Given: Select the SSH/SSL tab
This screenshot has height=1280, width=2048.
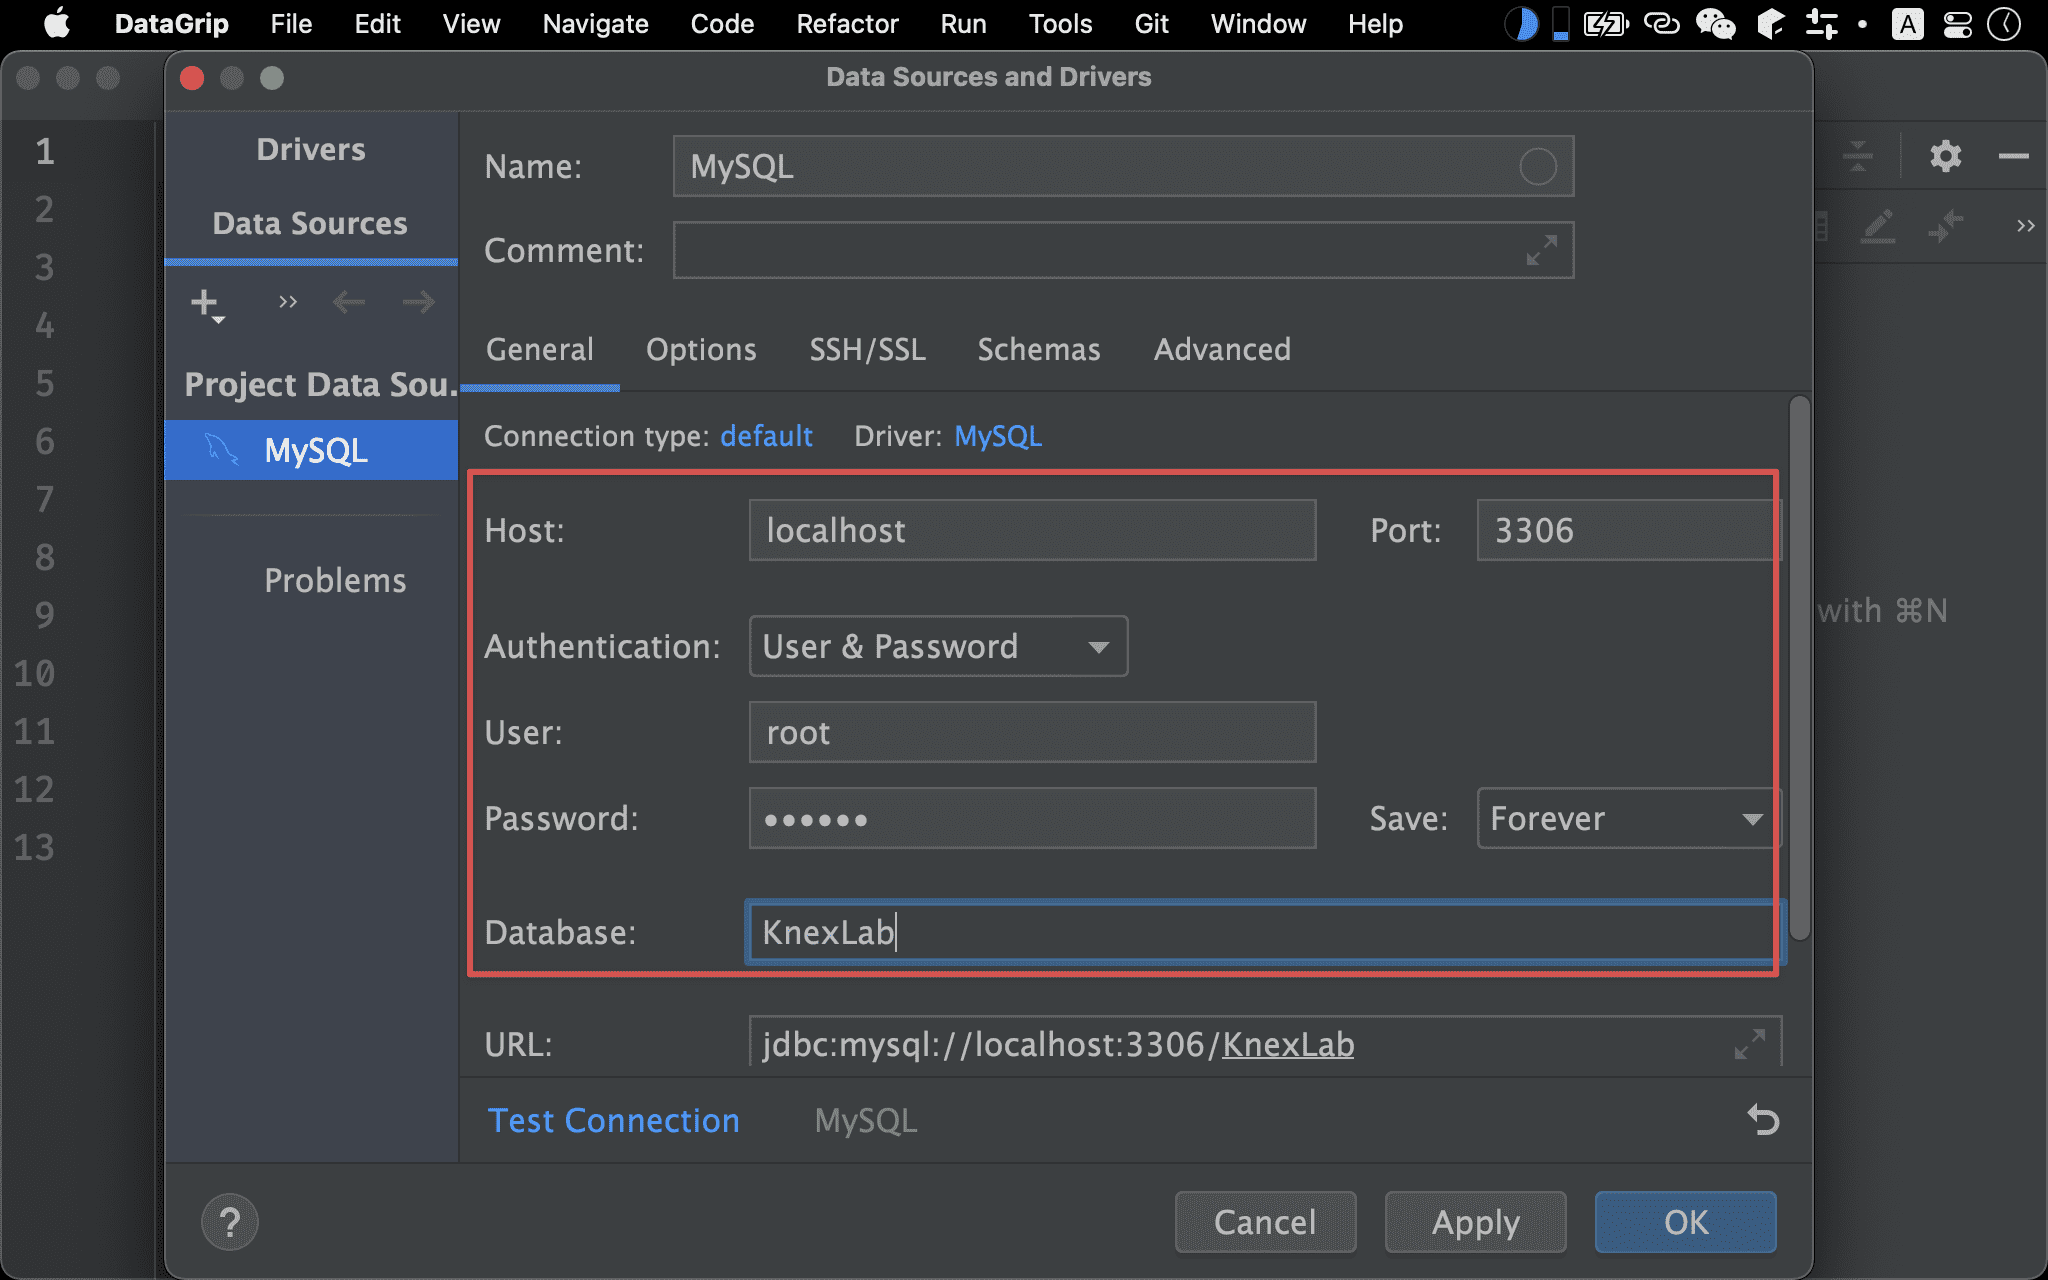Looking at the screenshot, I should coord(867,349).
